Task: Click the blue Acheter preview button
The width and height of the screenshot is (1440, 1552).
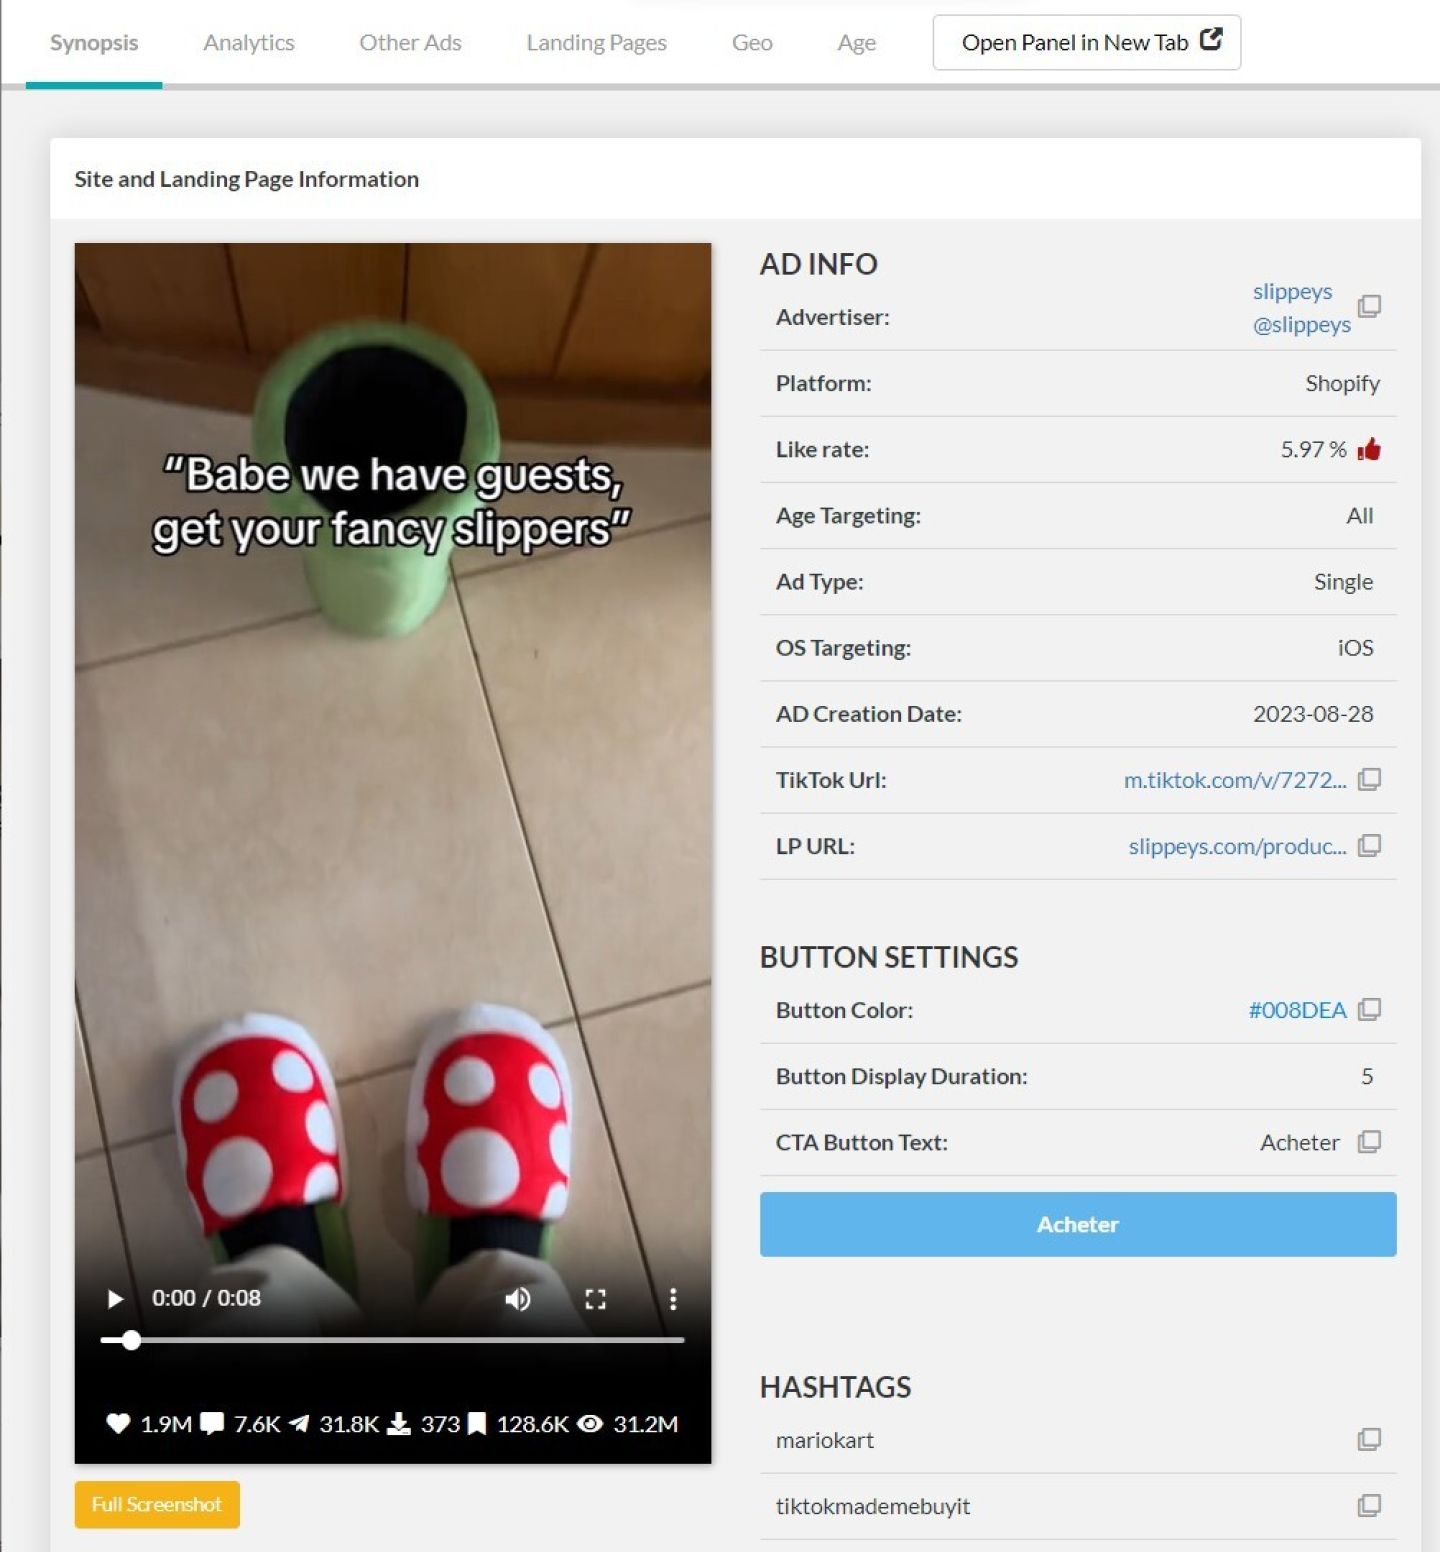Action: click(1077, 1224)
